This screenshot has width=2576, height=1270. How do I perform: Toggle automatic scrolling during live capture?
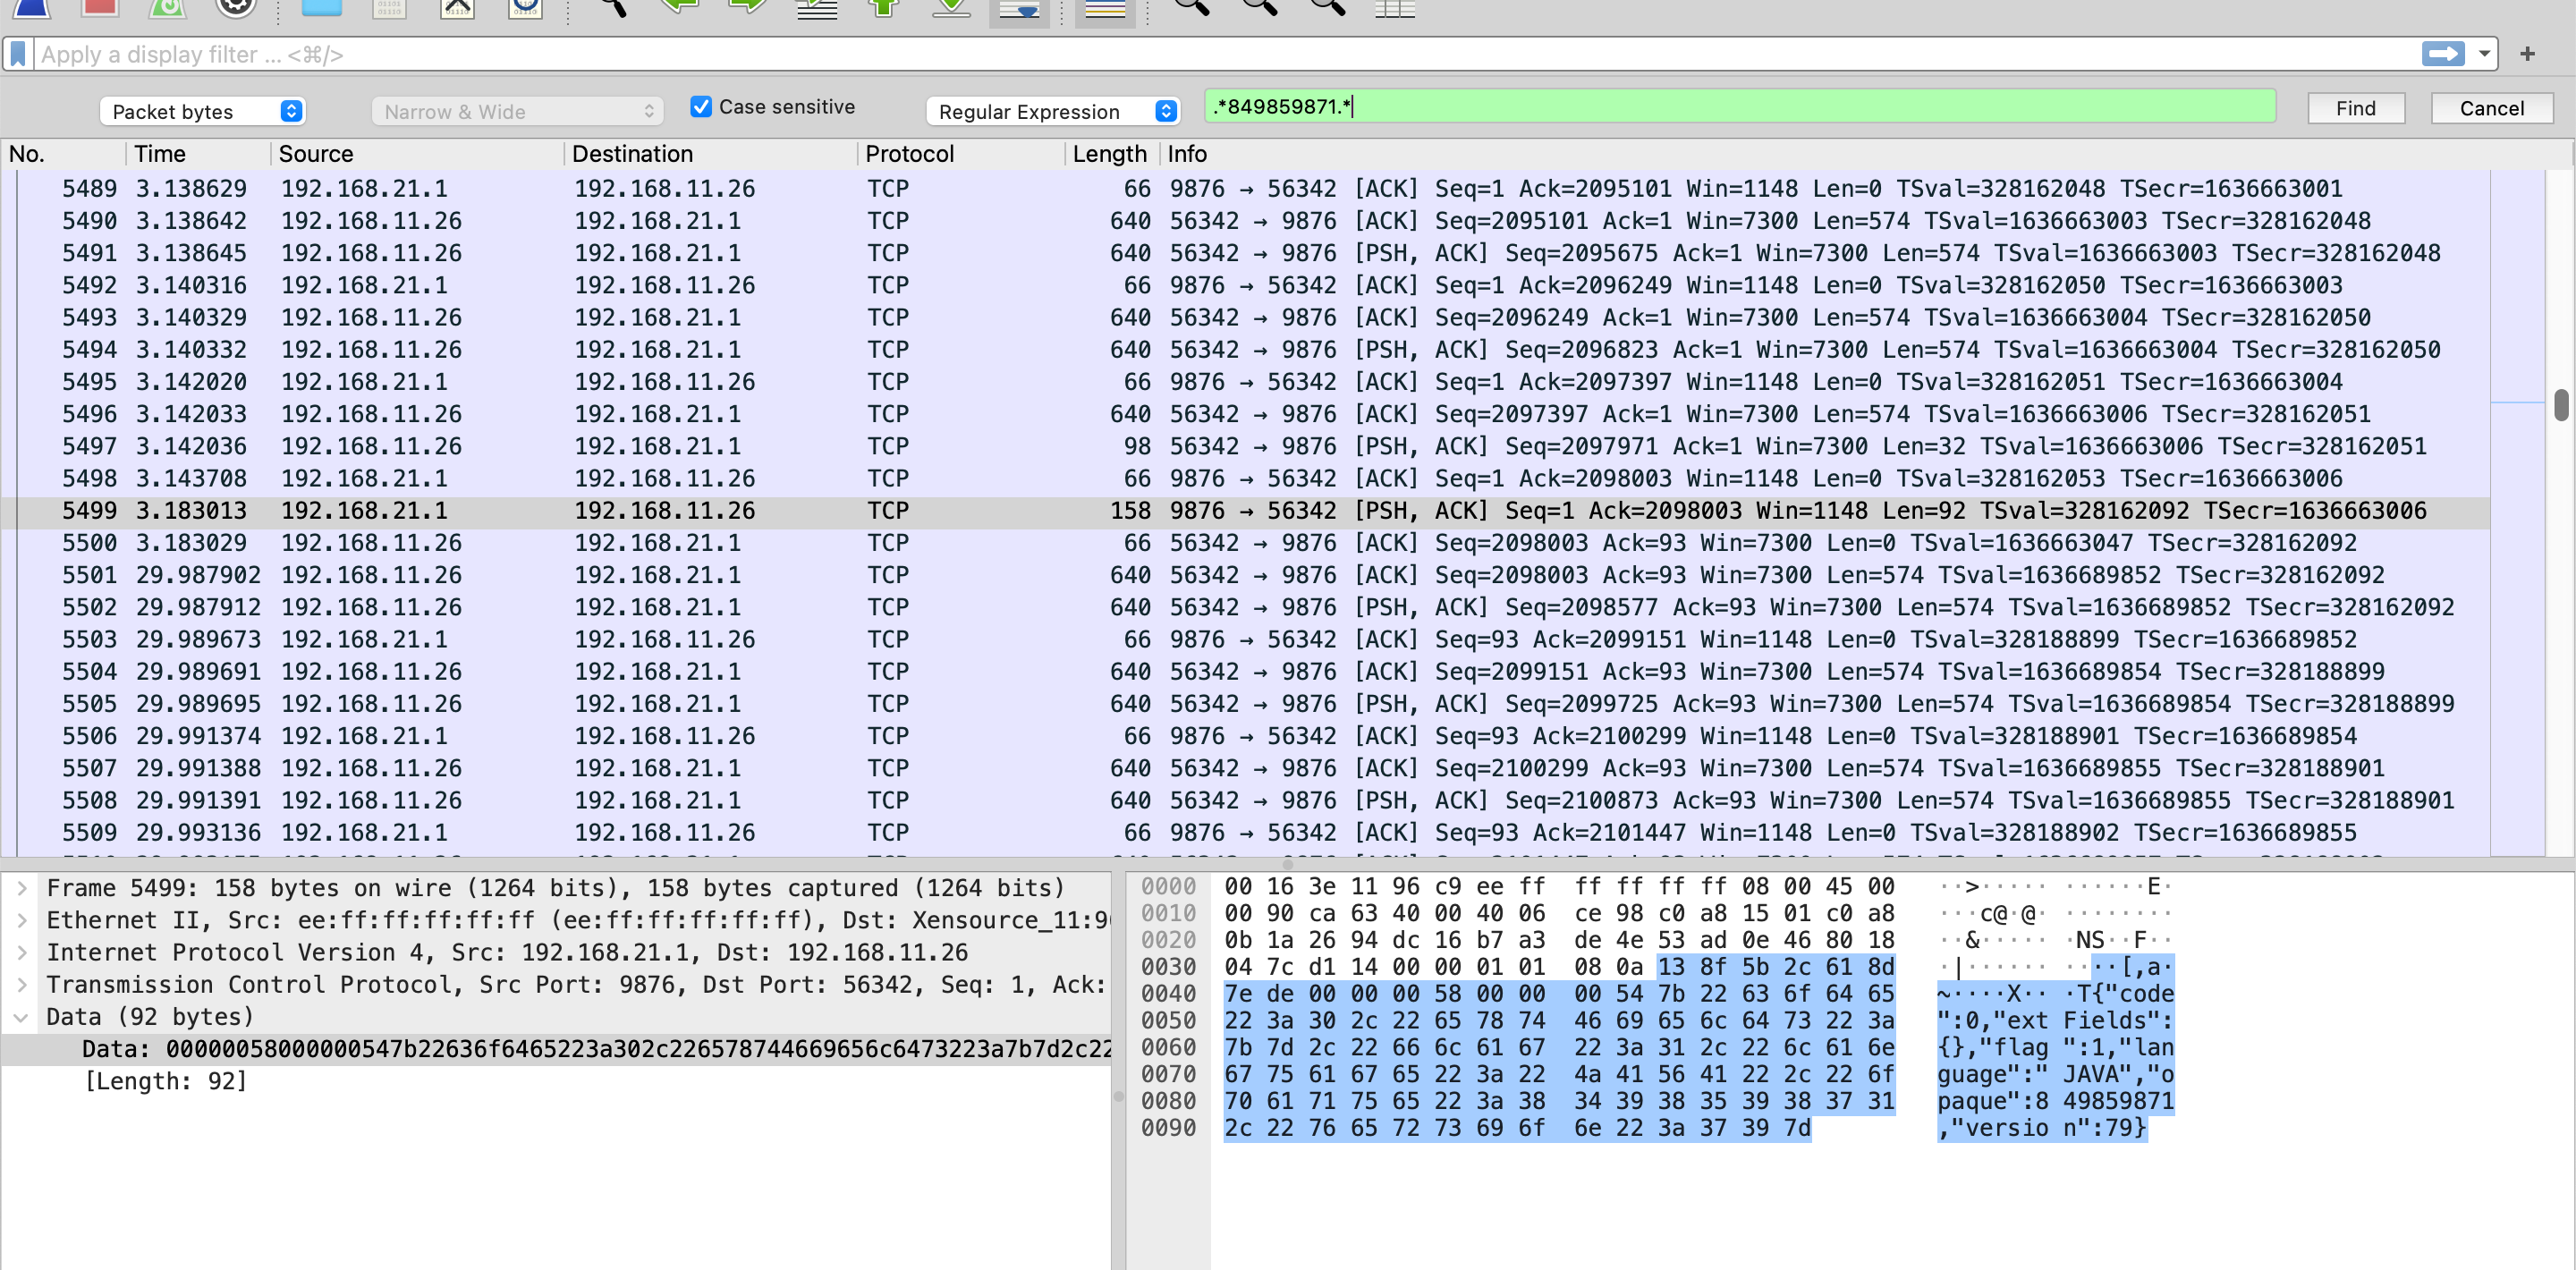pos(1019,8)
